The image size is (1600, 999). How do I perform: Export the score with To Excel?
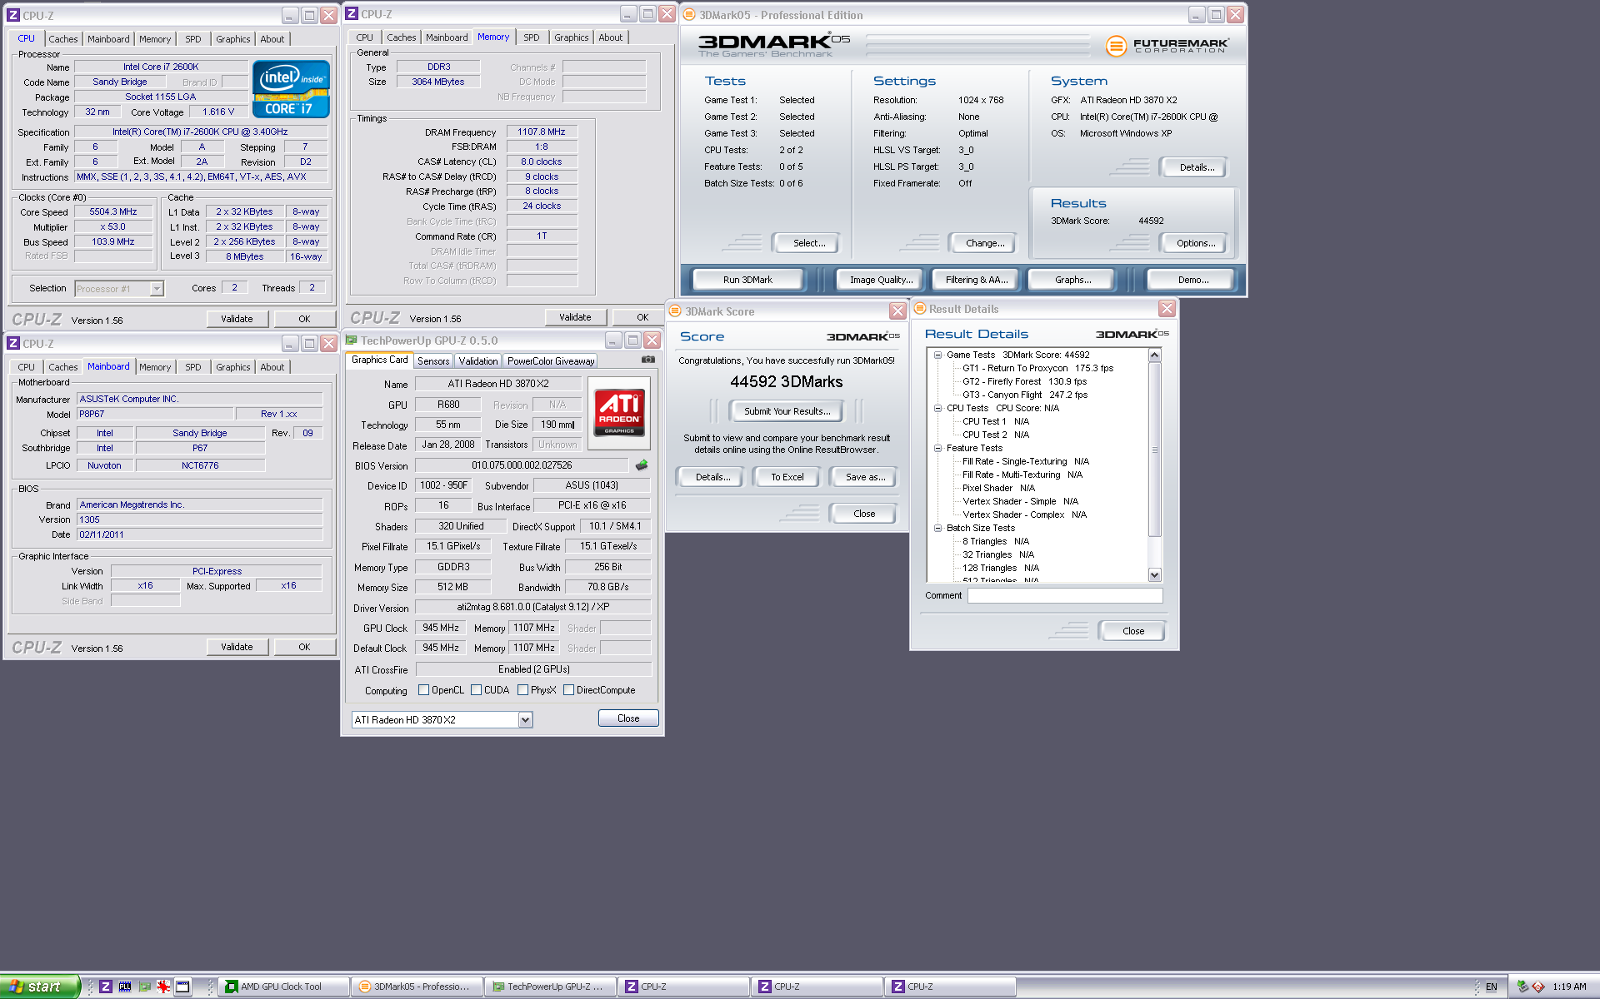[787, 477]
